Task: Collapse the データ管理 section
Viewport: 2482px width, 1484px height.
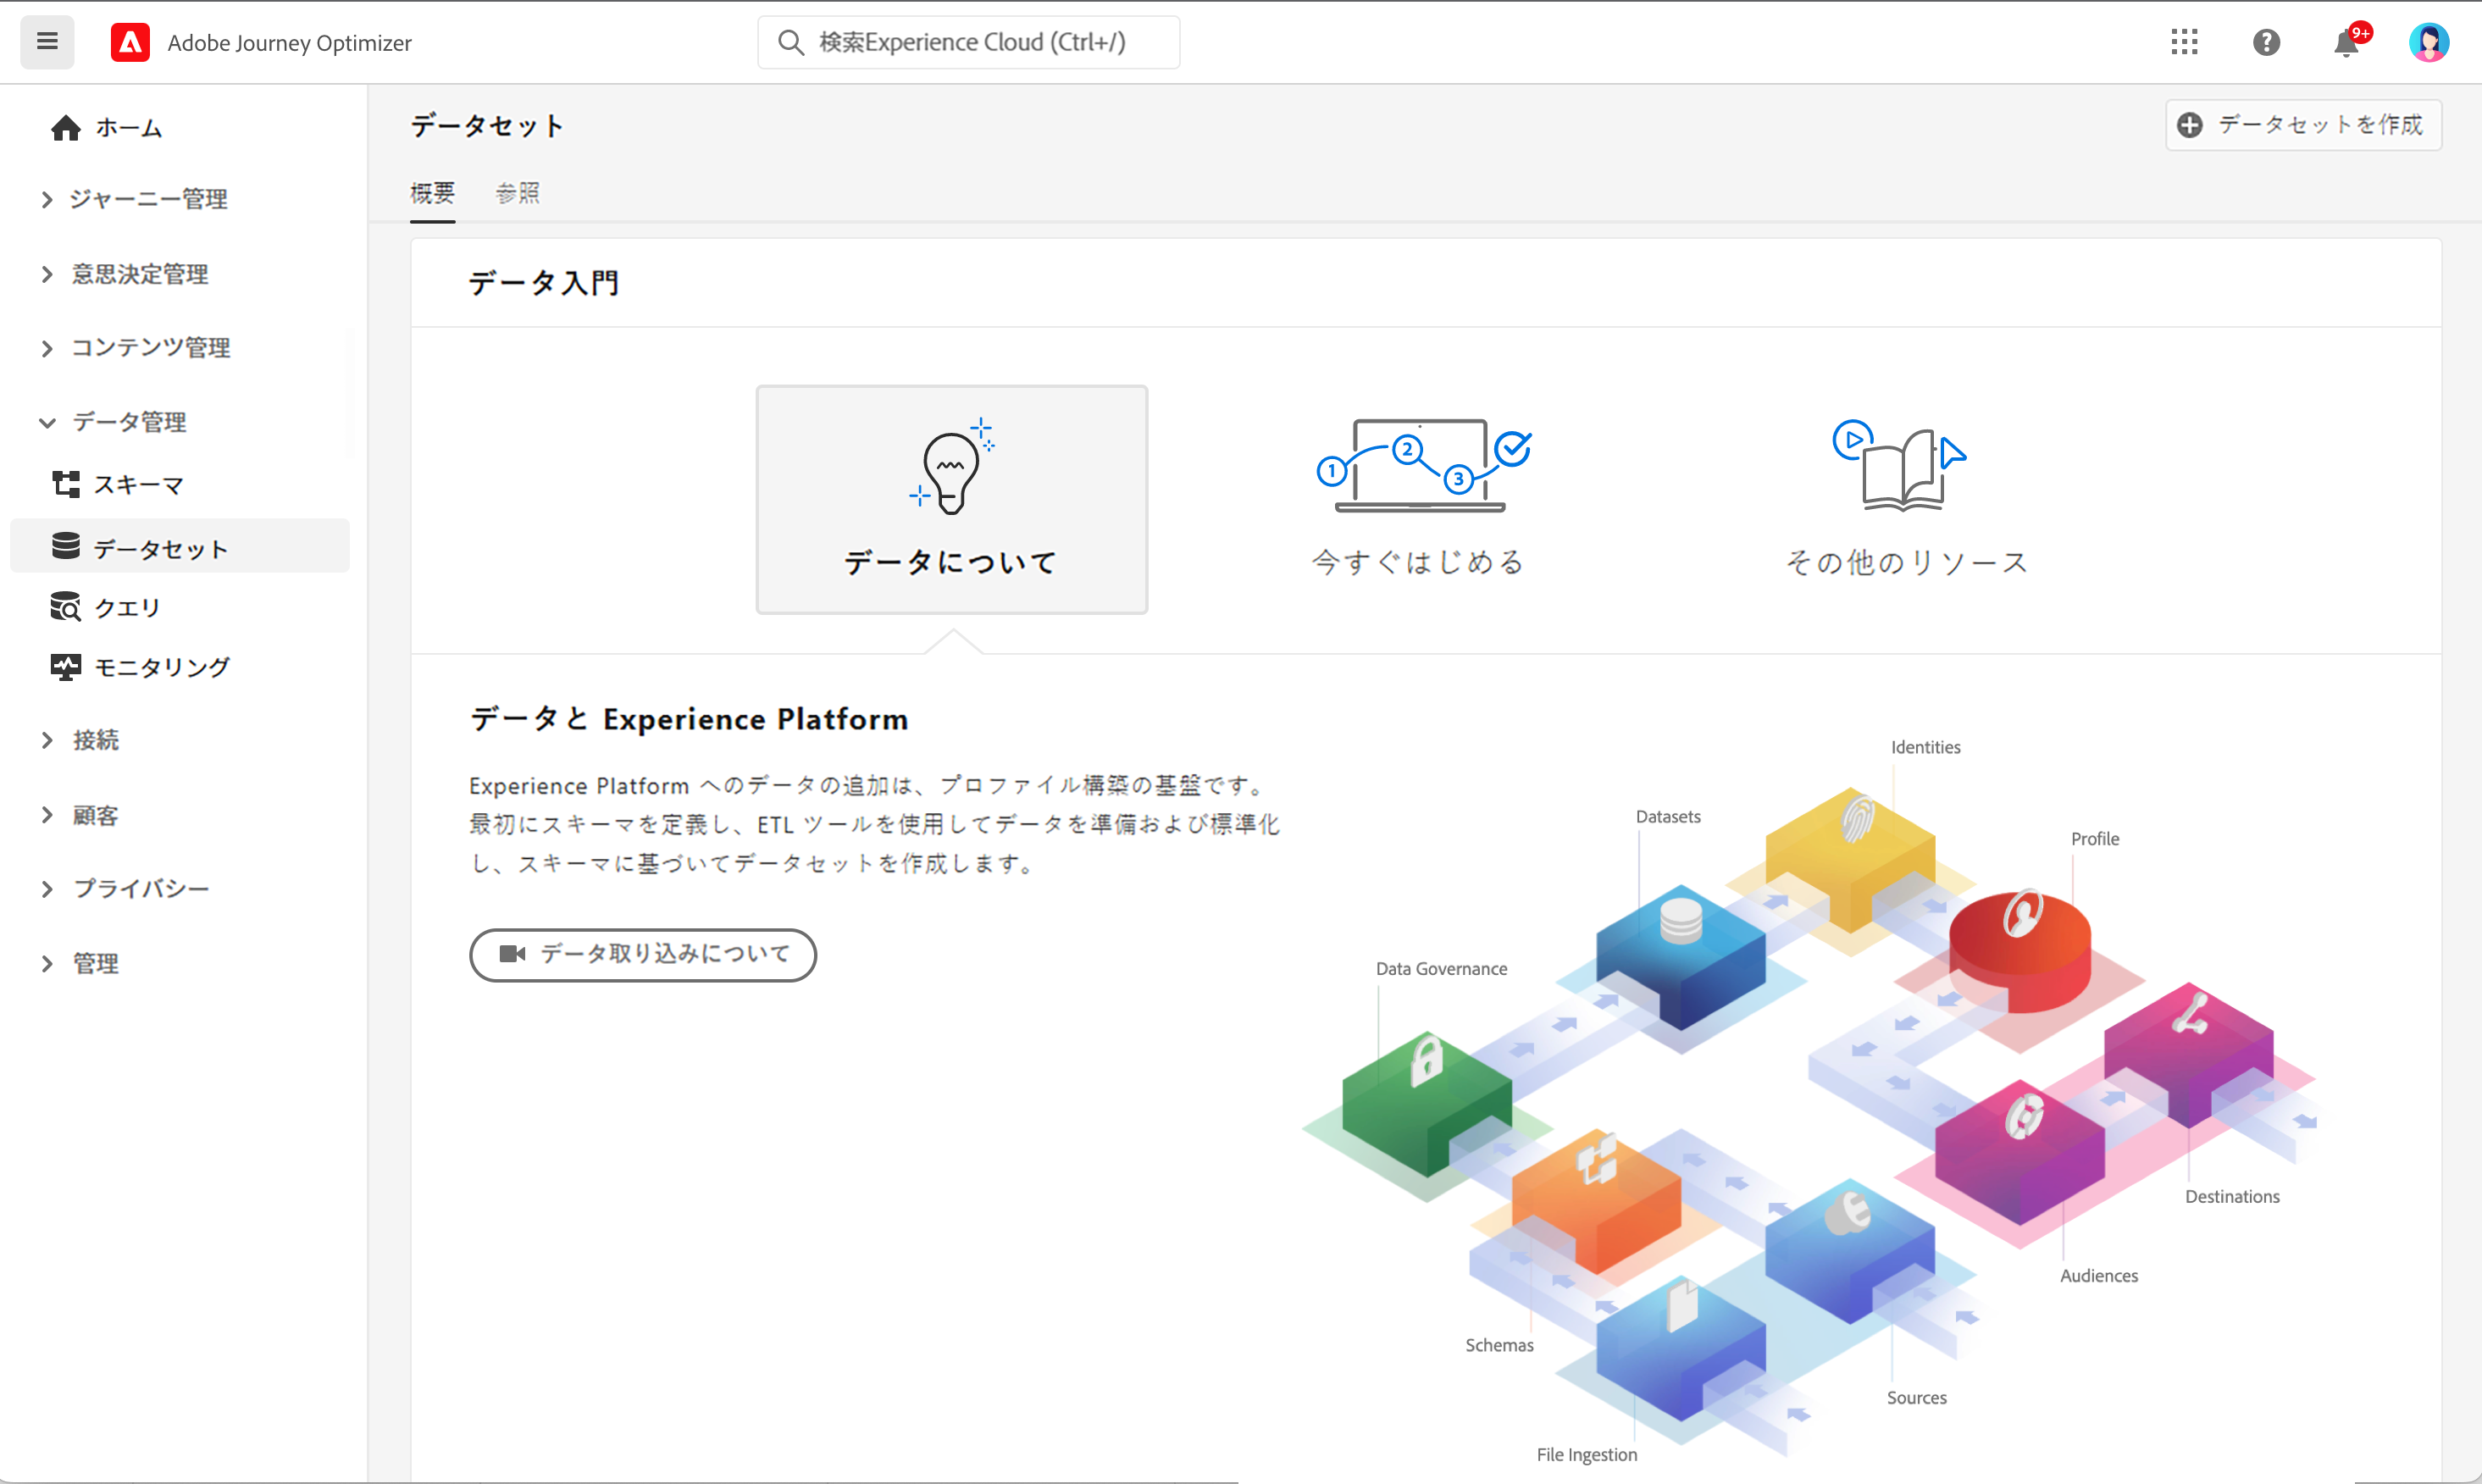Action: coord(130,422)
